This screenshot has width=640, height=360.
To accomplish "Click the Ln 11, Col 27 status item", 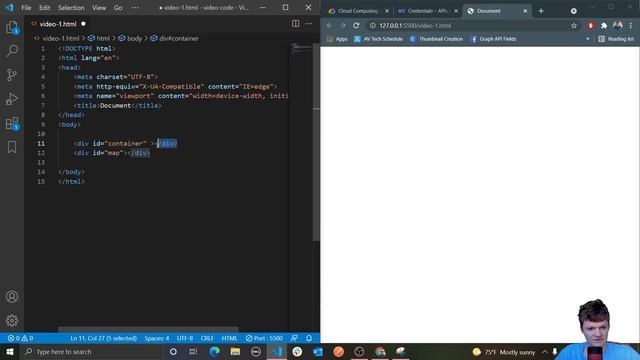I will click(x=104, y=338).
